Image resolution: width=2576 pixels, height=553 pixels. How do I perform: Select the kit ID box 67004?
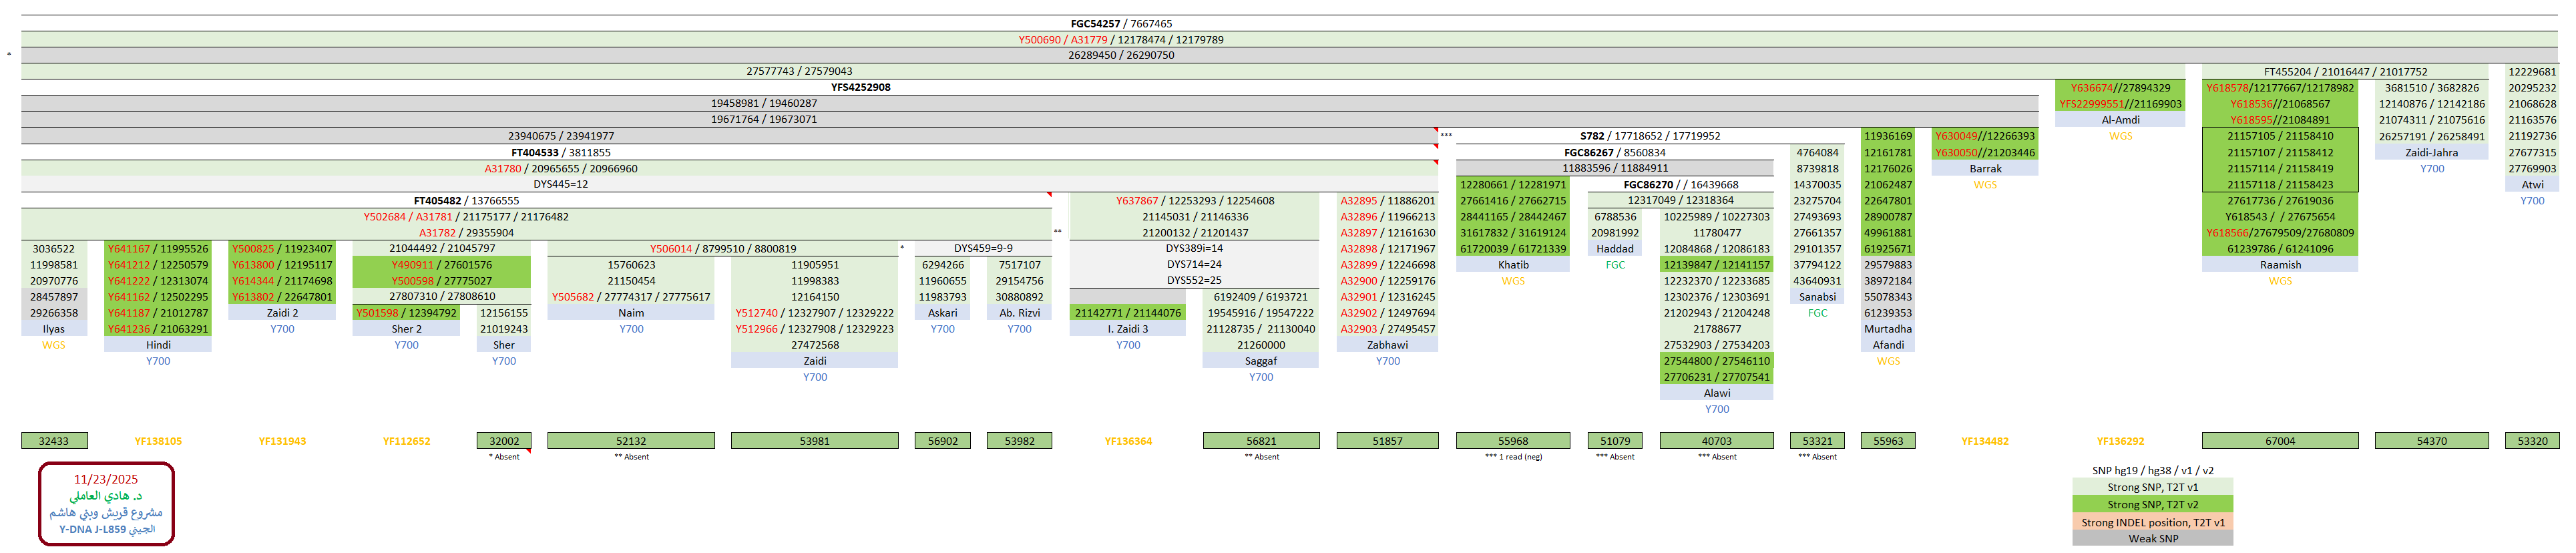(2279, 441)
